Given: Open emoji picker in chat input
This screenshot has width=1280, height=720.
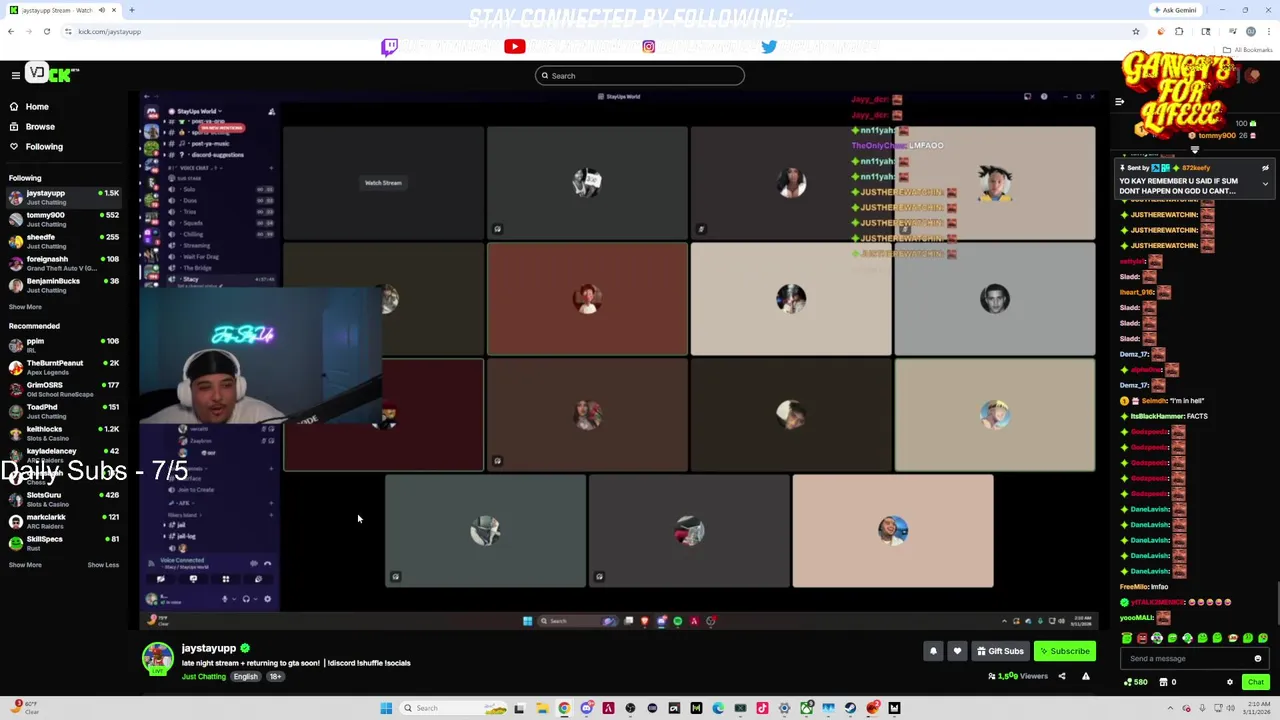Looking at the screenshot, I should [x=1258, y=658].
